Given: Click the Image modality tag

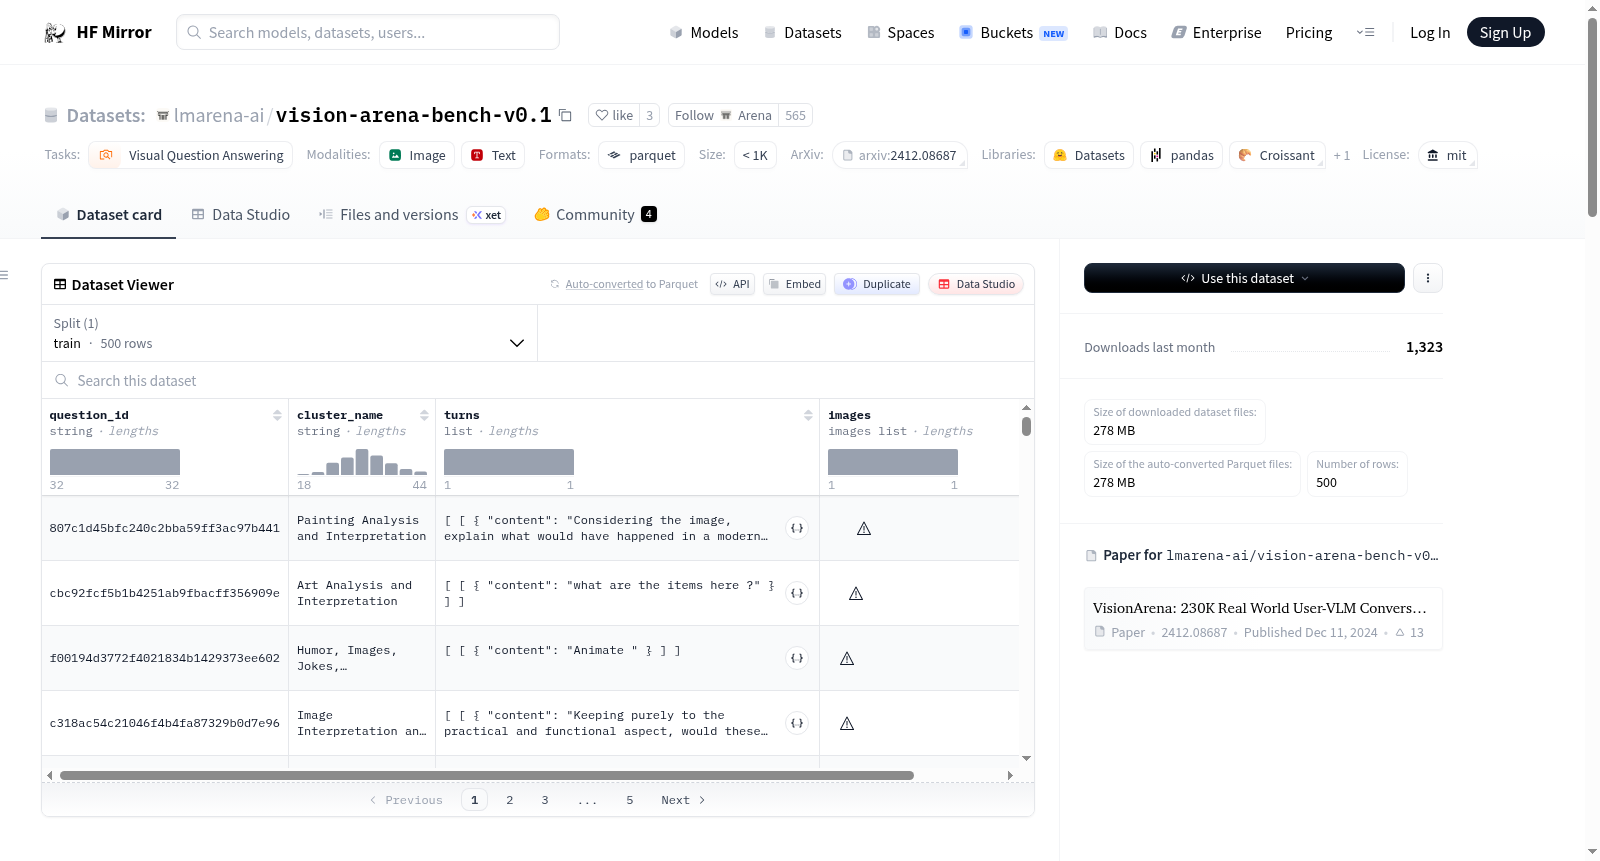Looking at the screenshot, I should [x=417, y=155].
